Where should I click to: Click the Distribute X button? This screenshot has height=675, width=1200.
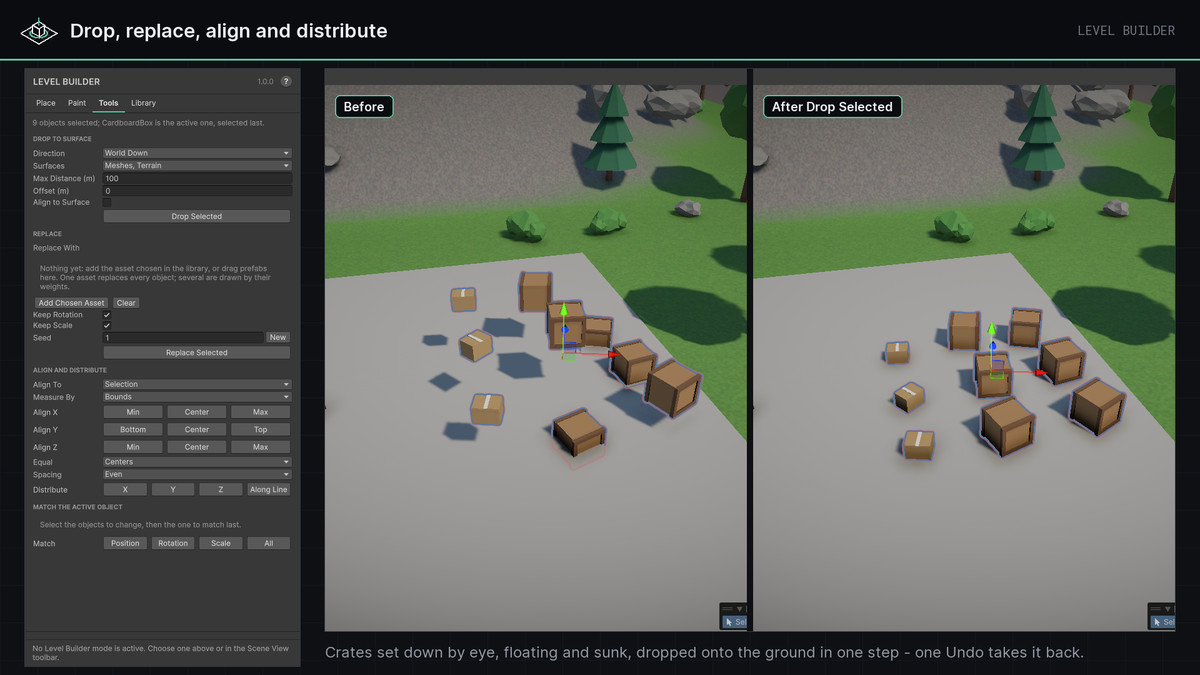(125, 489)
